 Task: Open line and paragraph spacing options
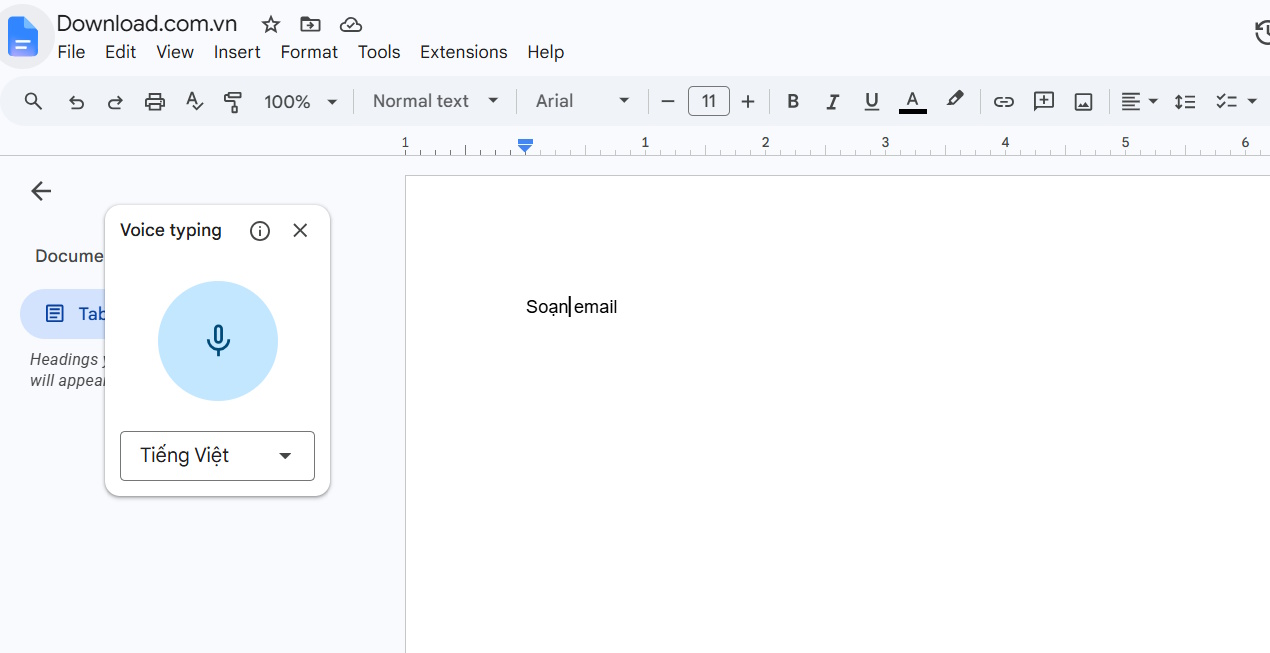pos(1185,101)
